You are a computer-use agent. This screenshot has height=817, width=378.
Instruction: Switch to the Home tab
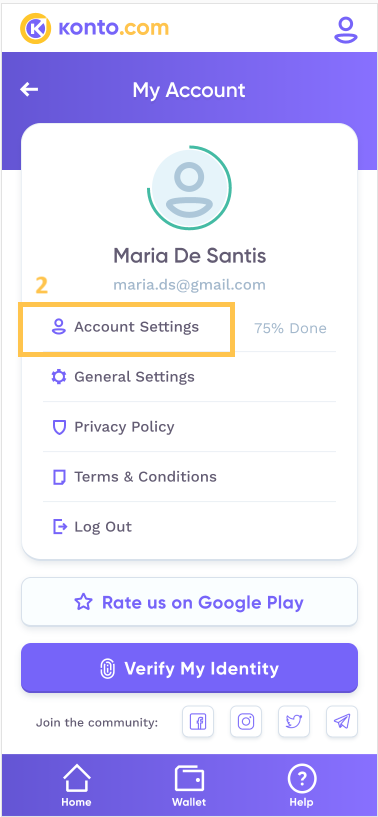tap(76, 785)
